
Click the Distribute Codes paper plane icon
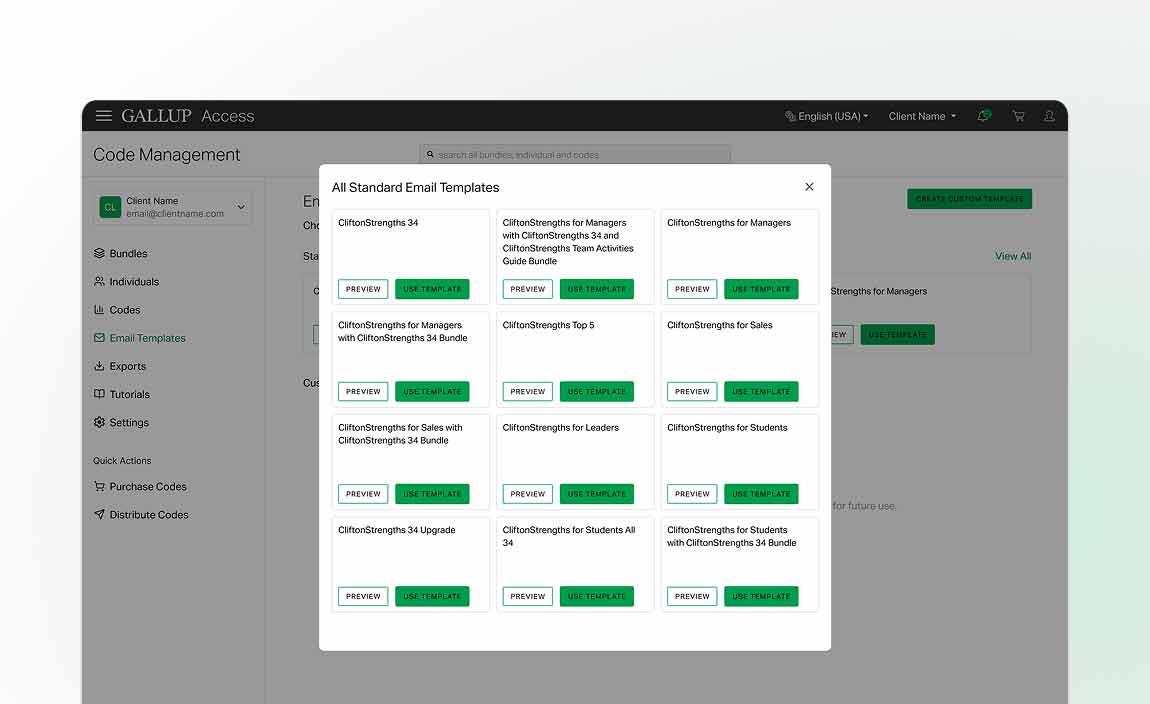pos(99,514)
